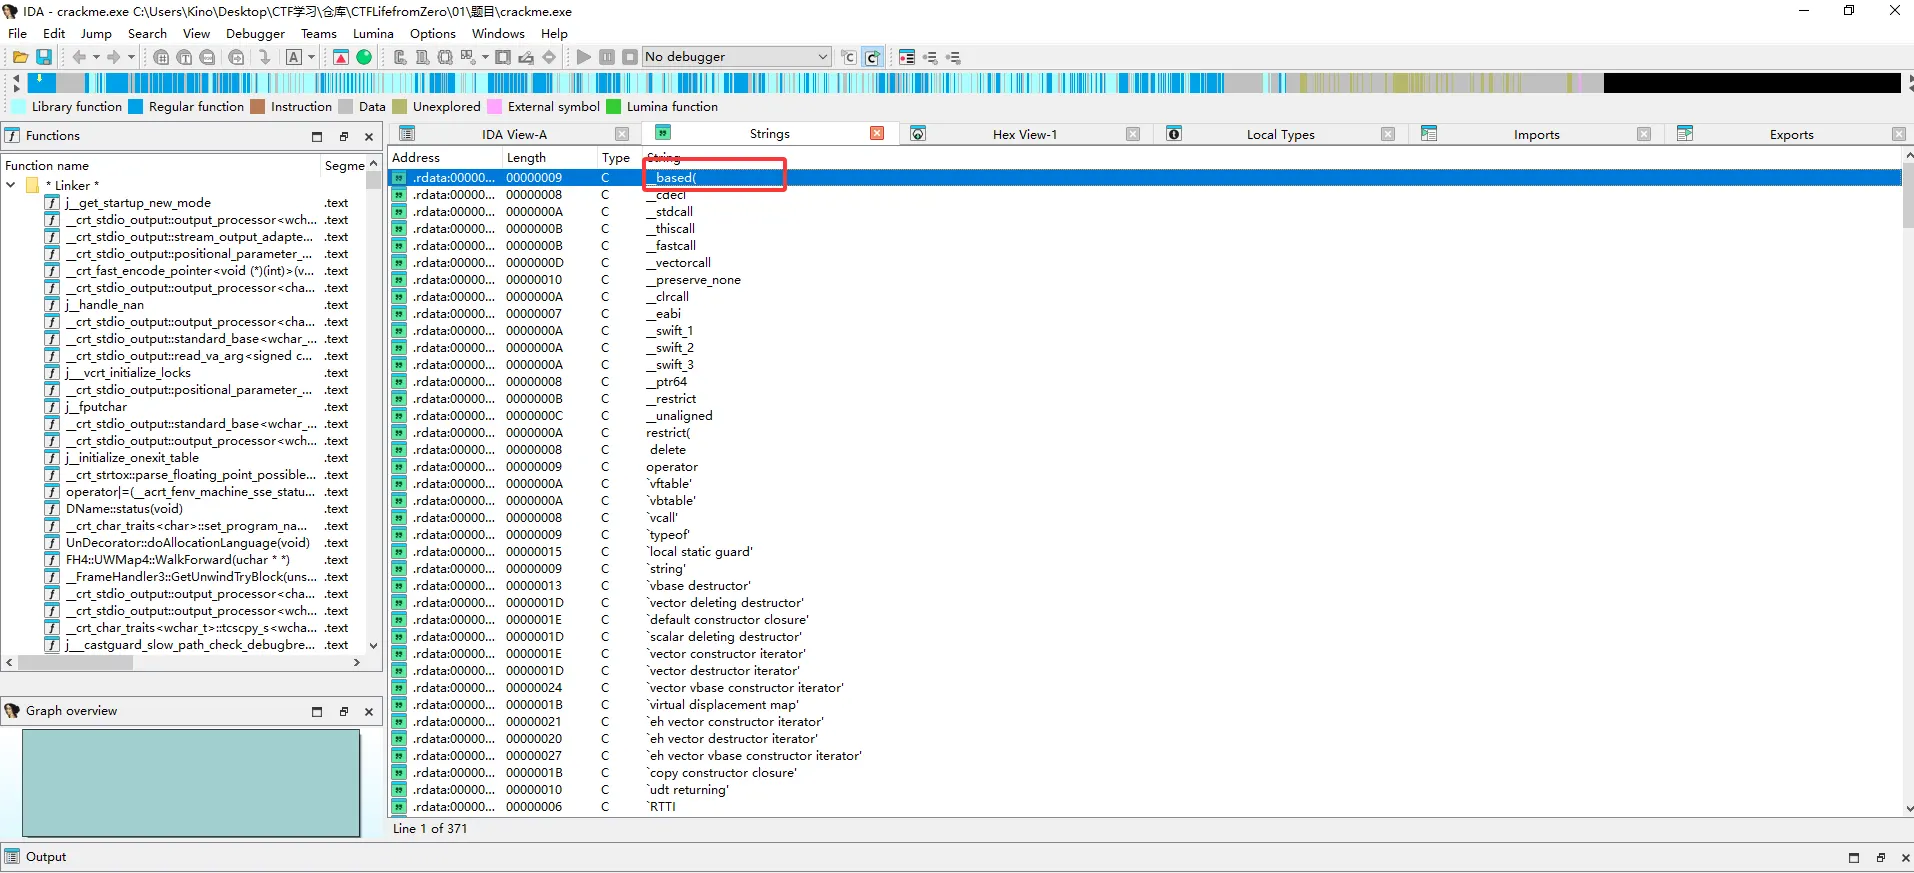Sort functions by Function name header
The image size is (1914, 873).
click(160, 165)
